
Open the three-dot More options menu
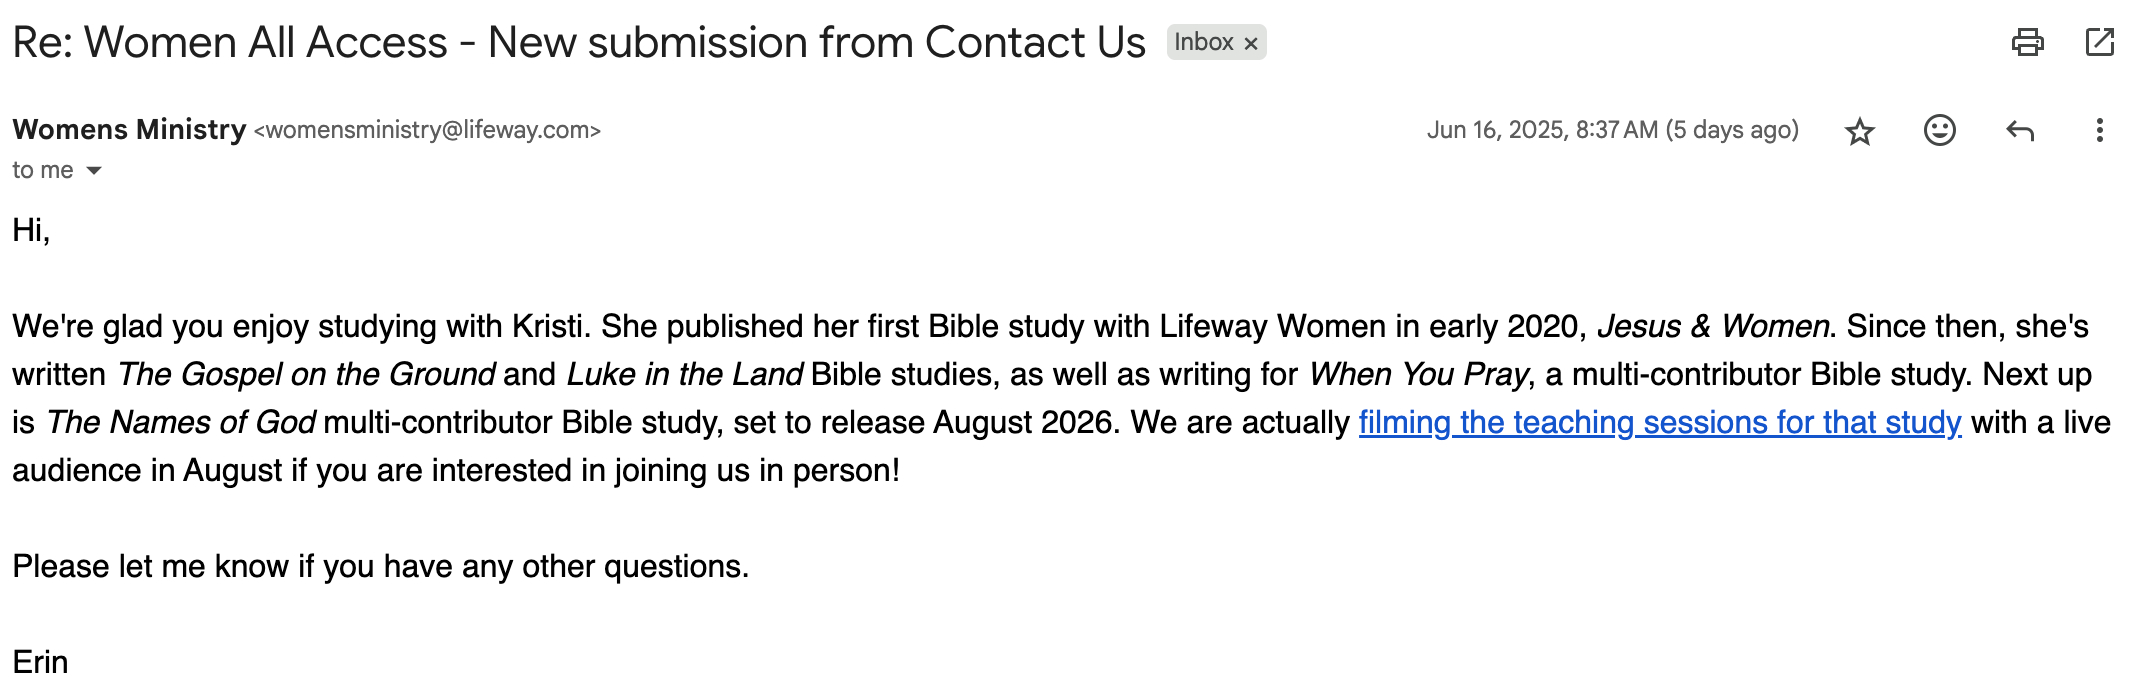click(2099, 130)
